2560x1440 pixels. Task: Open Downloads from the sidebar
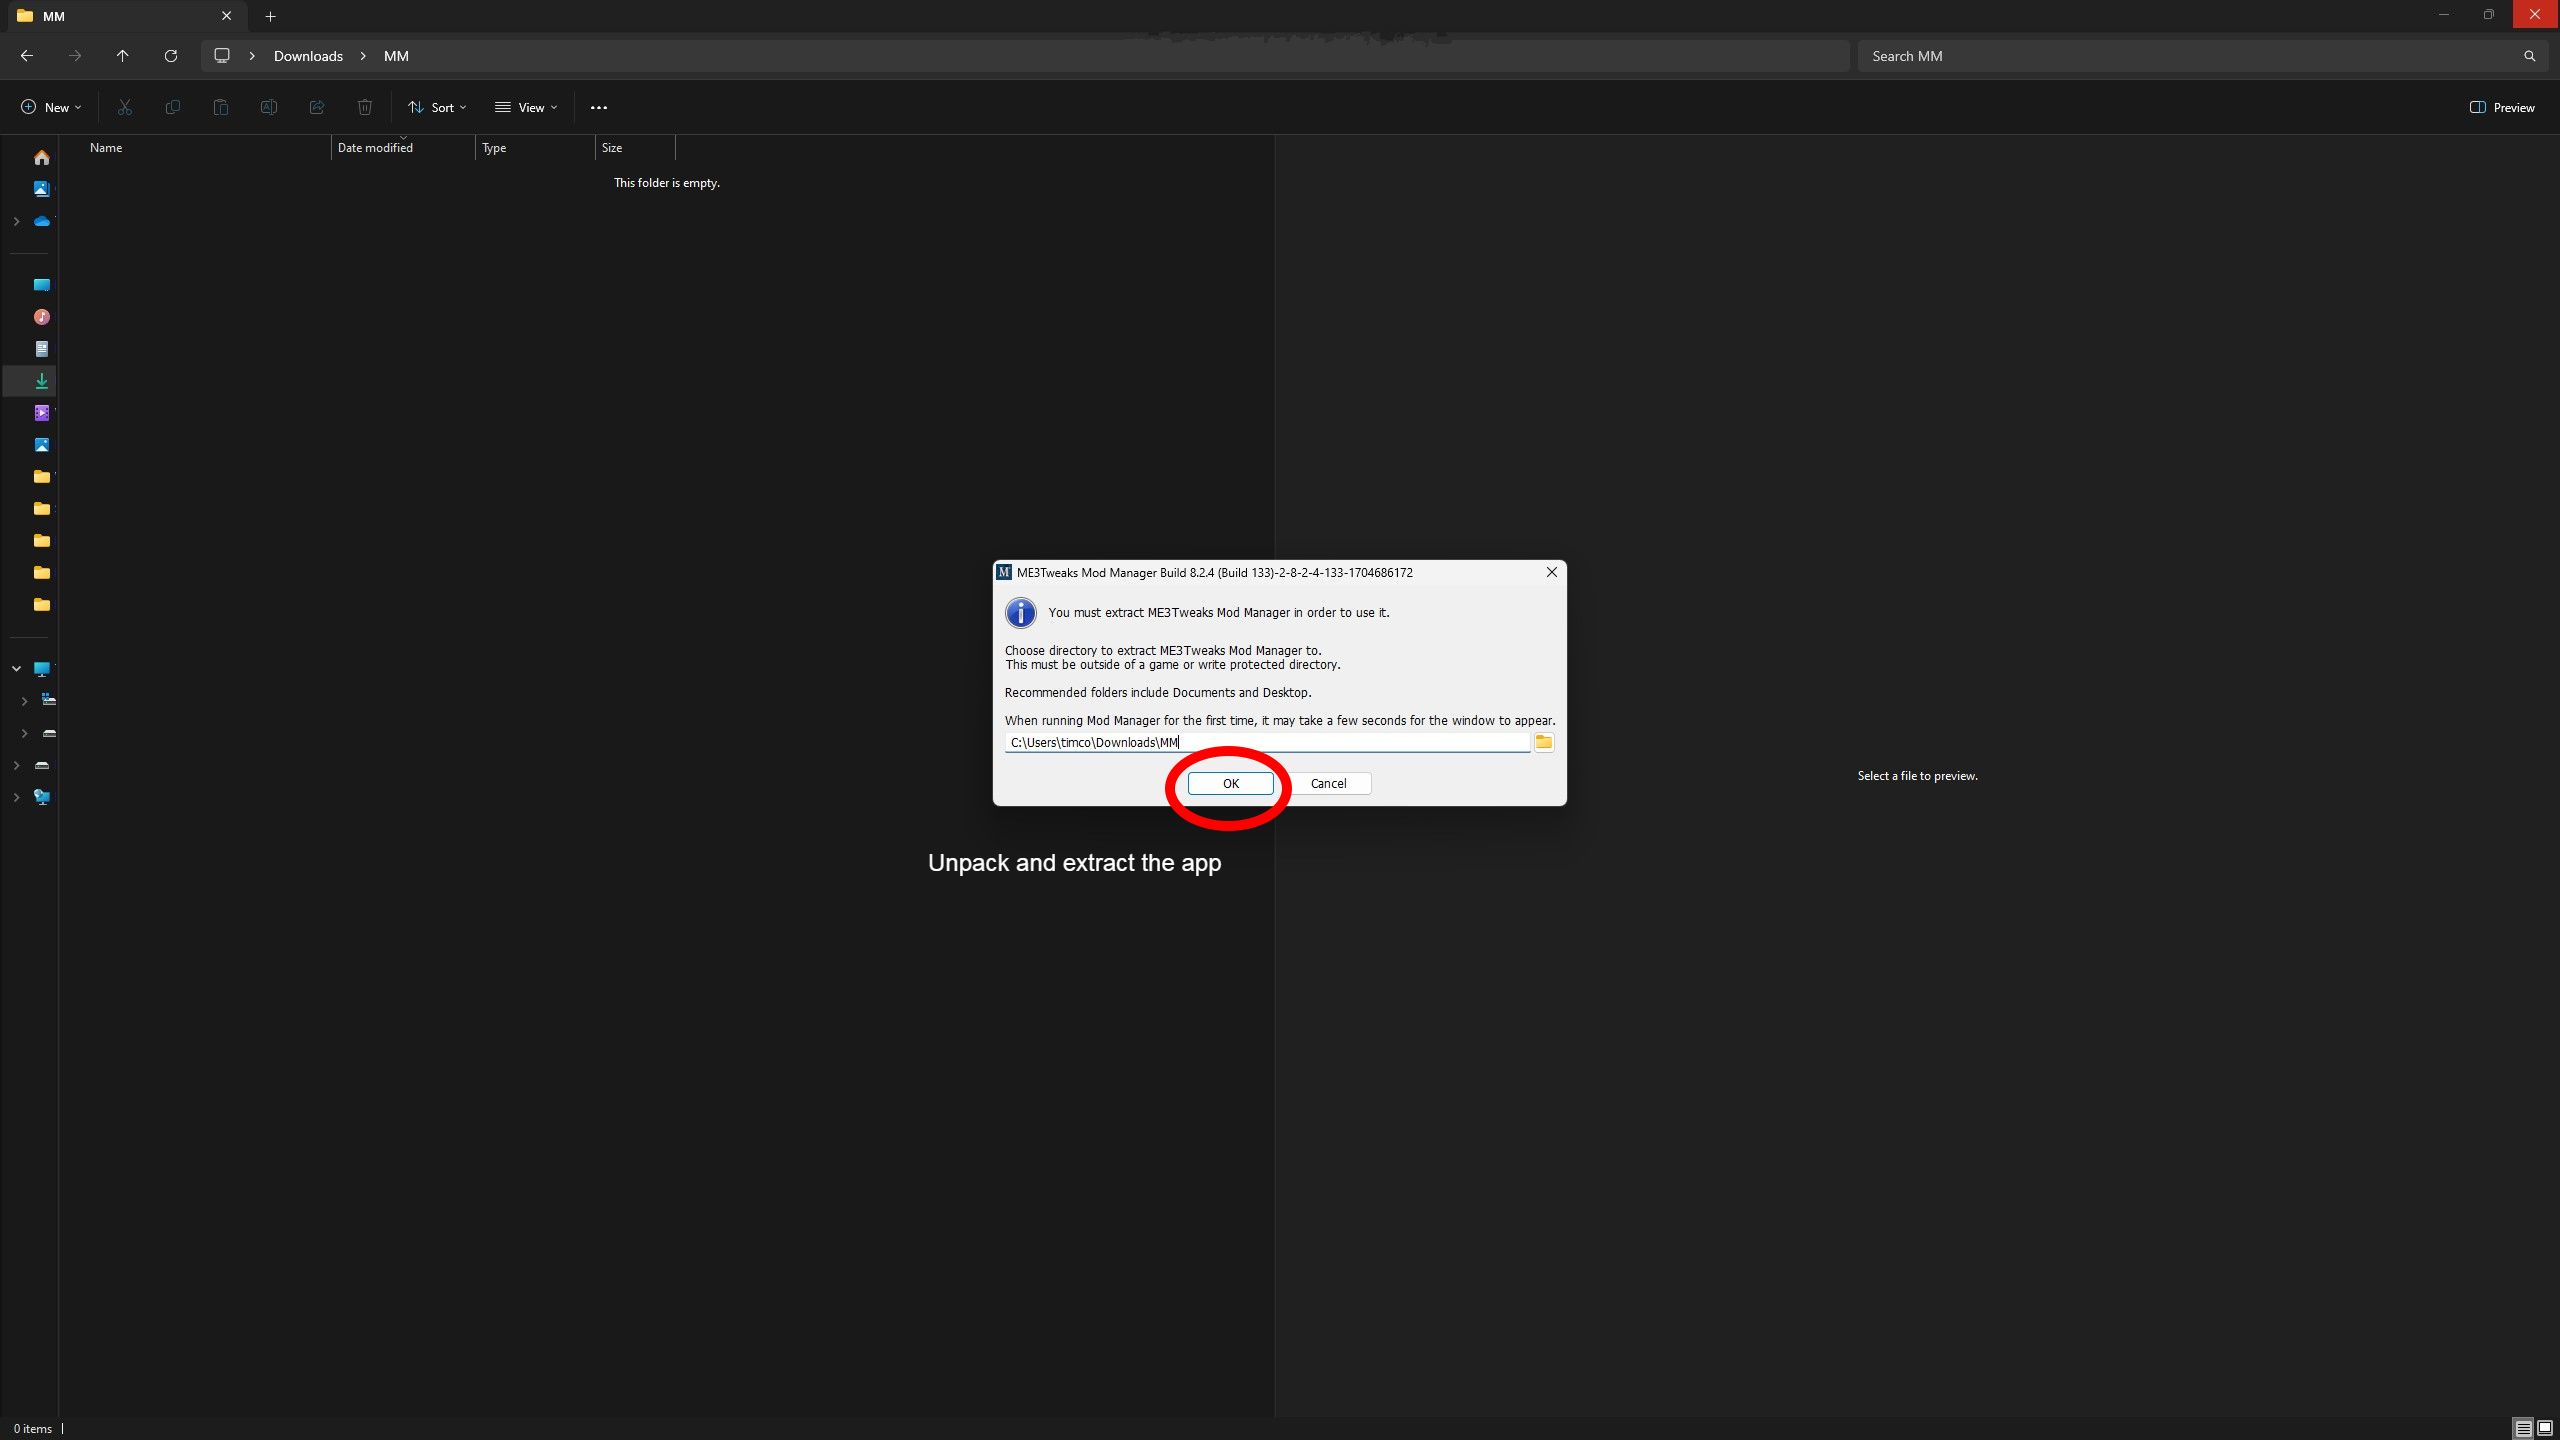pos(41,381)
